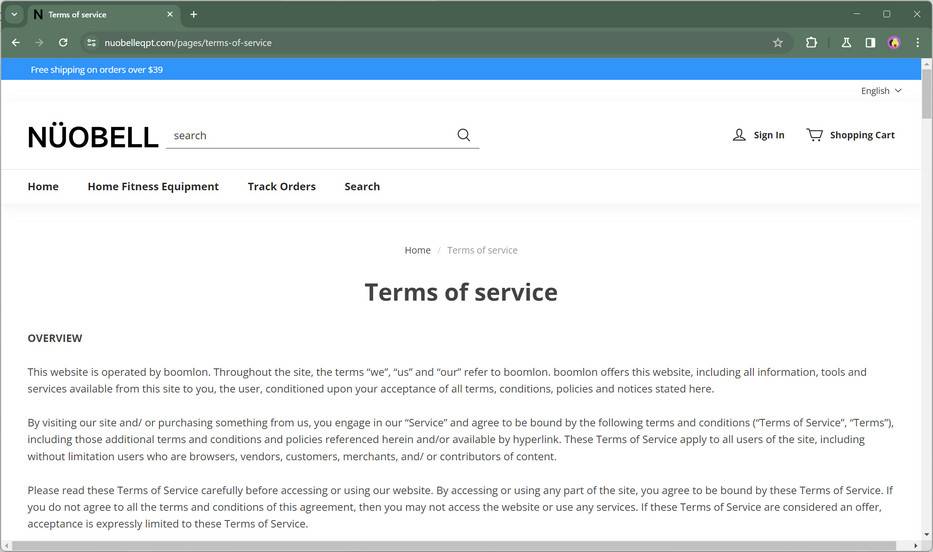
Task: Maximize the browser window
Action: [x=887, y=14]
